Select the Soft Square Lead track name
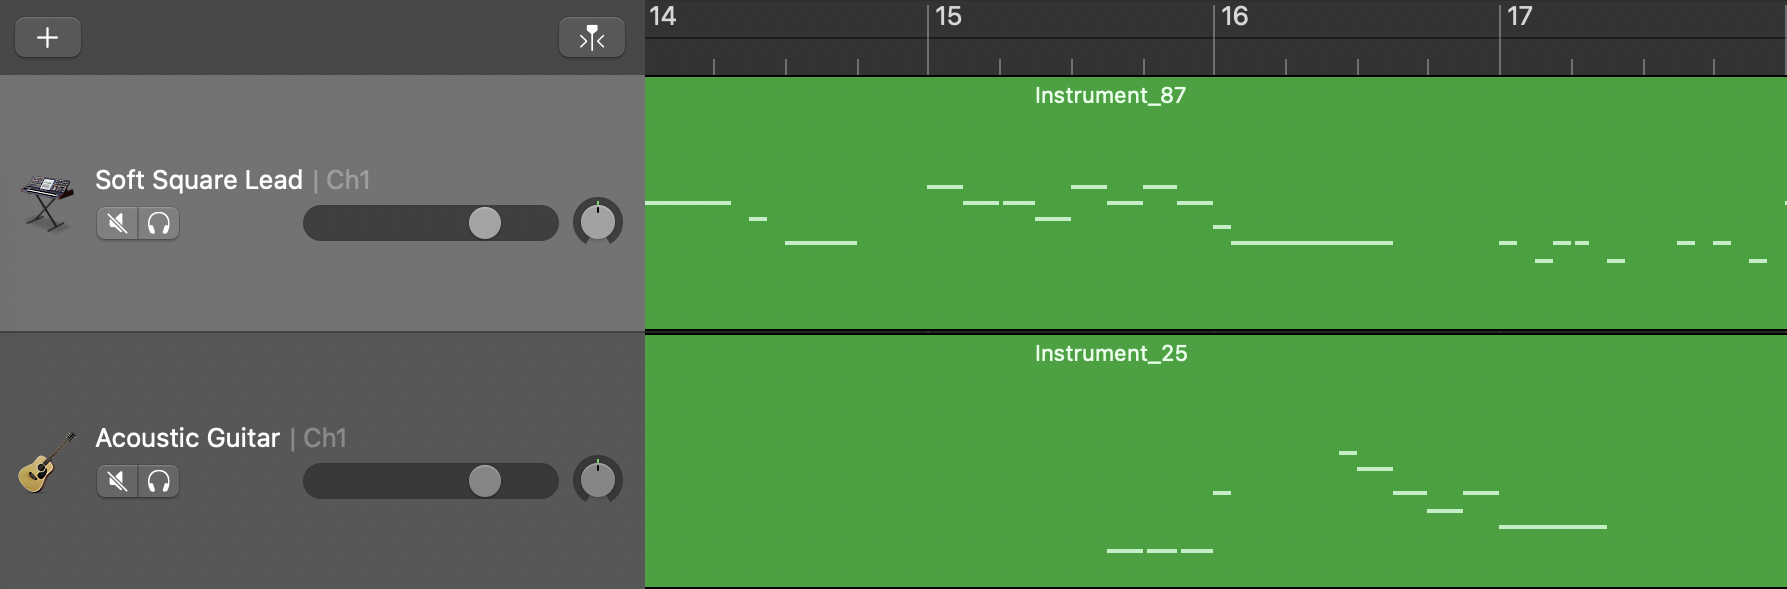Image resolution: width=1787 pixels, height=589 pixels. [199, 180]
